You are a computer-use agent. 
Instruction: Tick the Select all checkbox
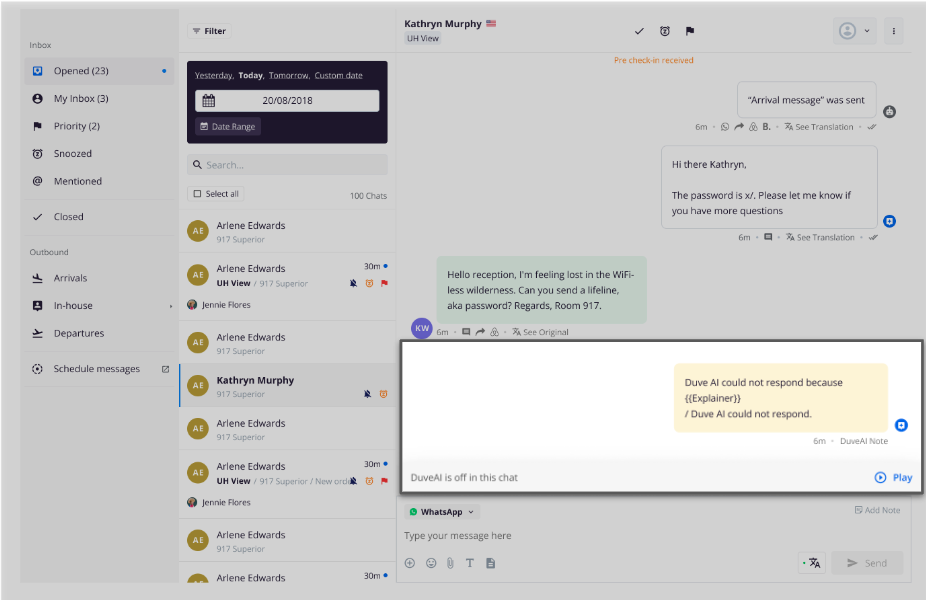(x=198, y=194)
